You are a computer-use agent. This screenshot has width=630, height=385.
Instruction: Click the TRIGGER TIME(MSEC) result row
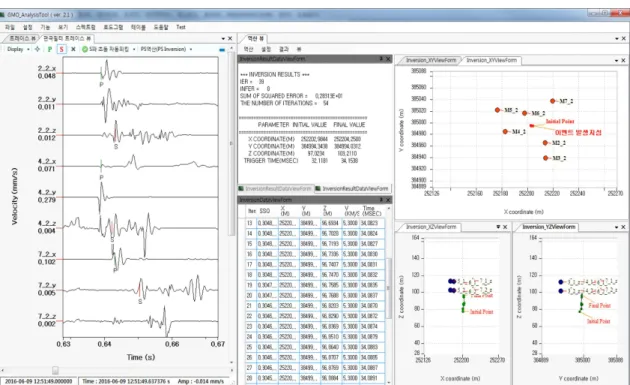(301, 161)
